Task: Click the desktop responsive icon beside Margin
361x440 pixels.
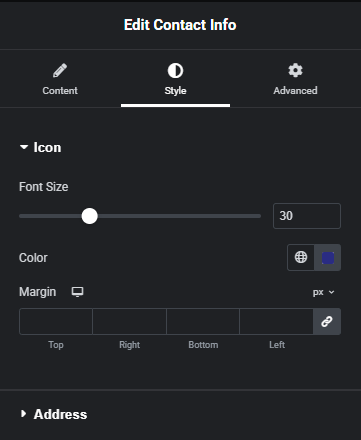Action: (77, 292)
